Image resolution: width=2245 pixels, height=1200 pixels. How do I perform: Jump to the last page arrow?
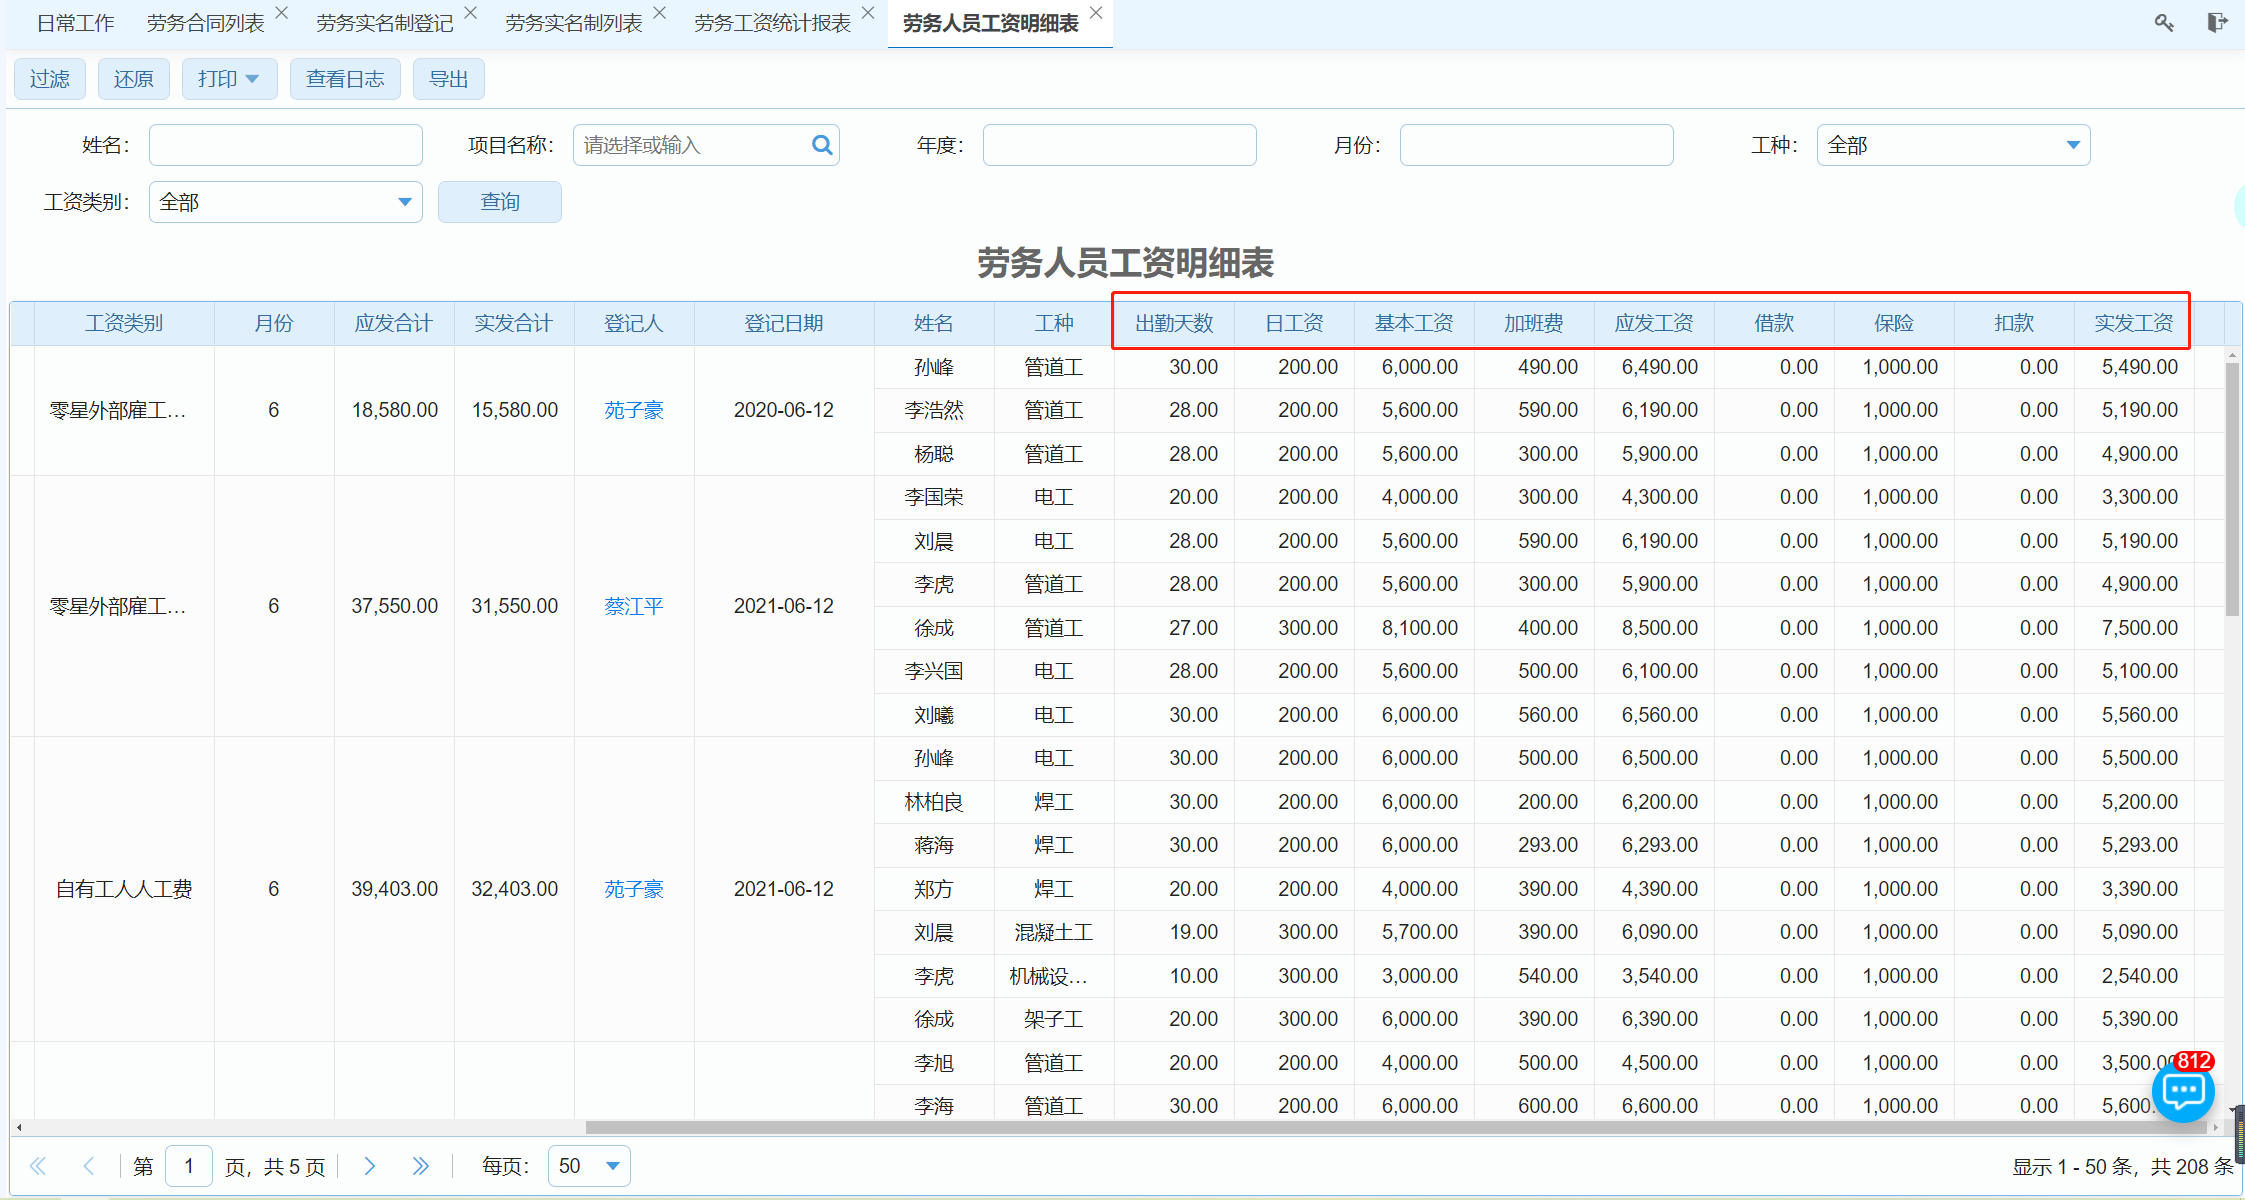point(420,1166)
